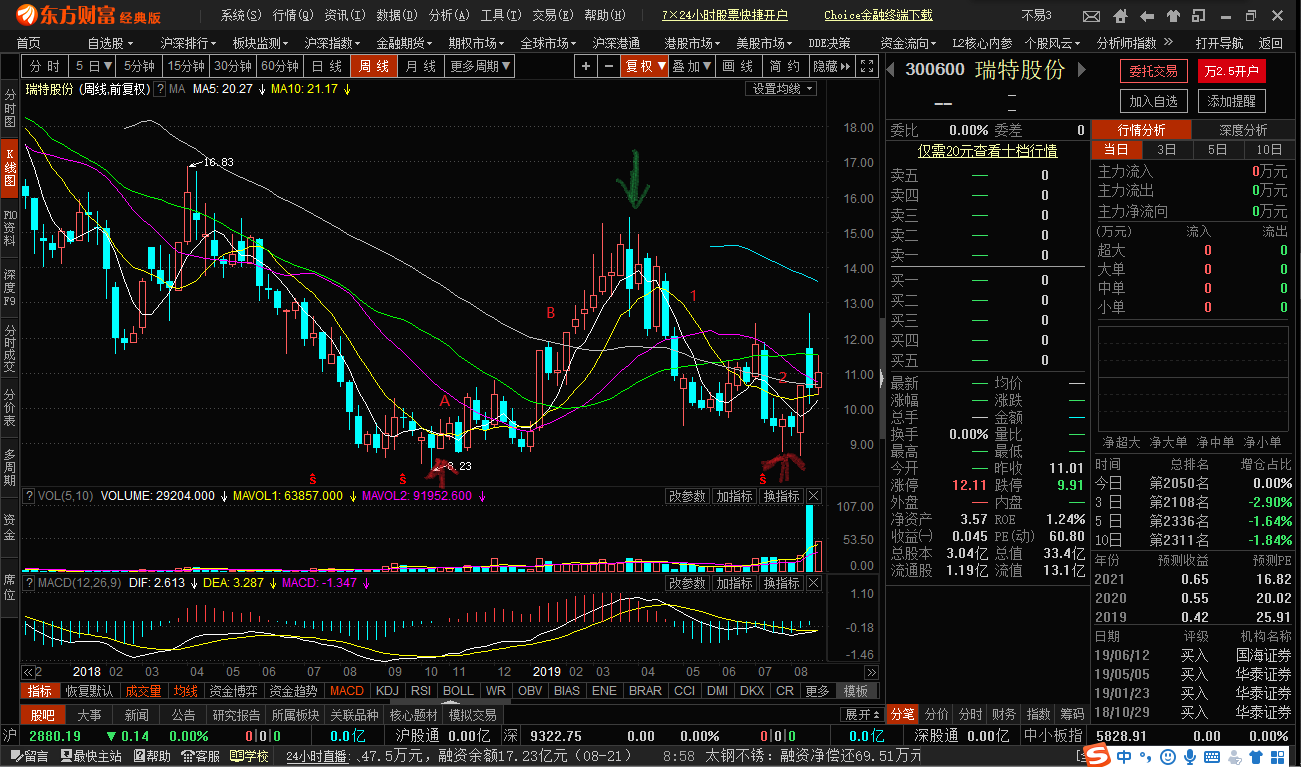1301x767 pixels.
Task: Click 加入自选 button
Action: point(1154,101)
